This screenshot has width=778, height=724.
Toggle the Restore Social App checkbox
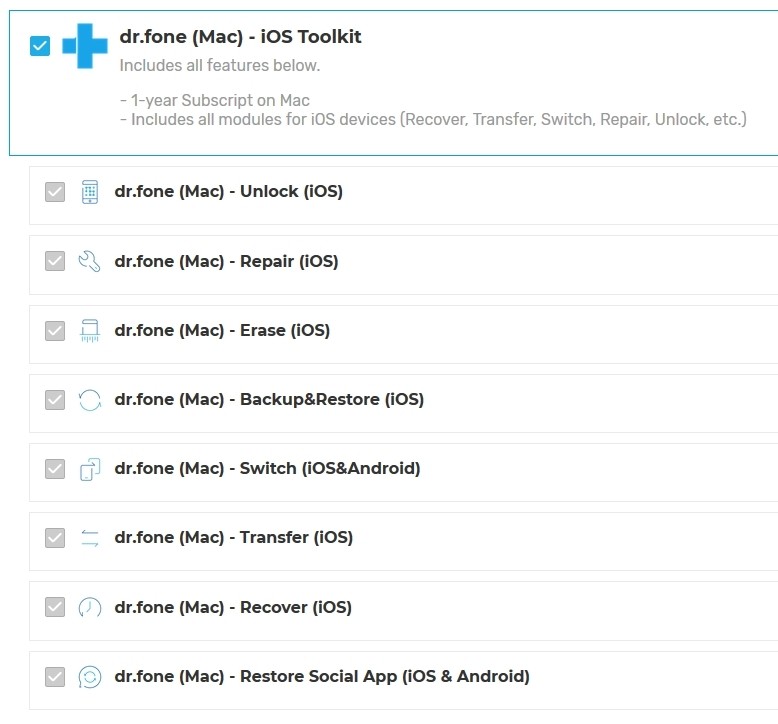click(55, 676)
